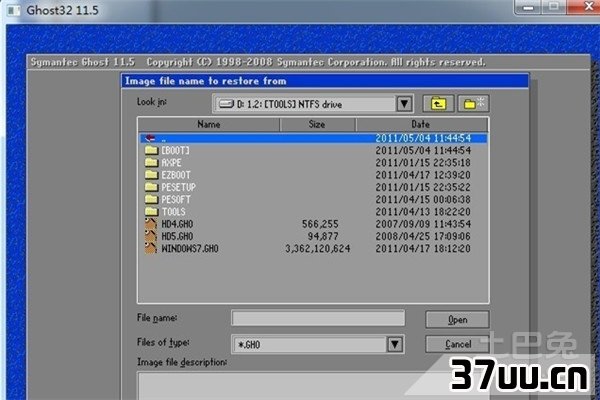Viewport: 600px width, 400px height.
Task: Sort by the Name column header
Action: 209,124
